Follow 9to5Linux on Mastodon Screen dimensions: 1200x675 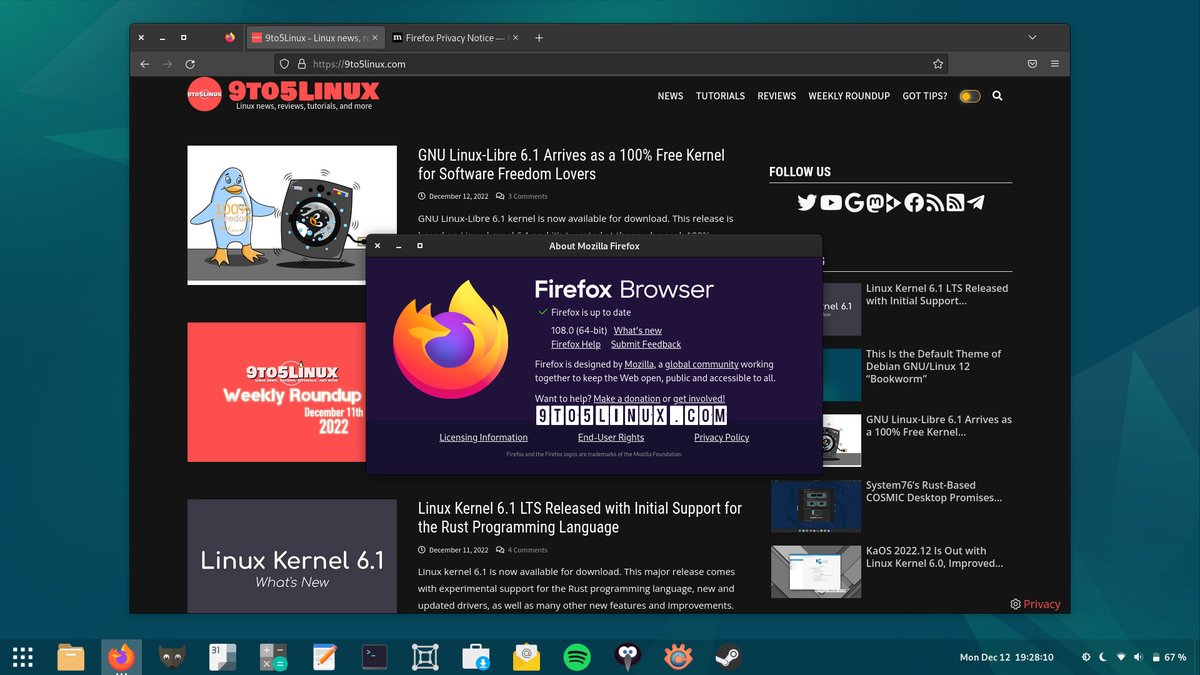[877, 202]
